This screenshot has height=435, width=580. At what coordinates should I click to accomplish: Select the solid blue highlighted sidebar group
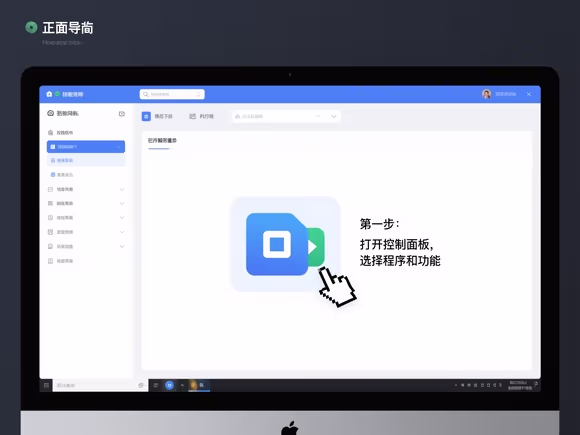86,147
